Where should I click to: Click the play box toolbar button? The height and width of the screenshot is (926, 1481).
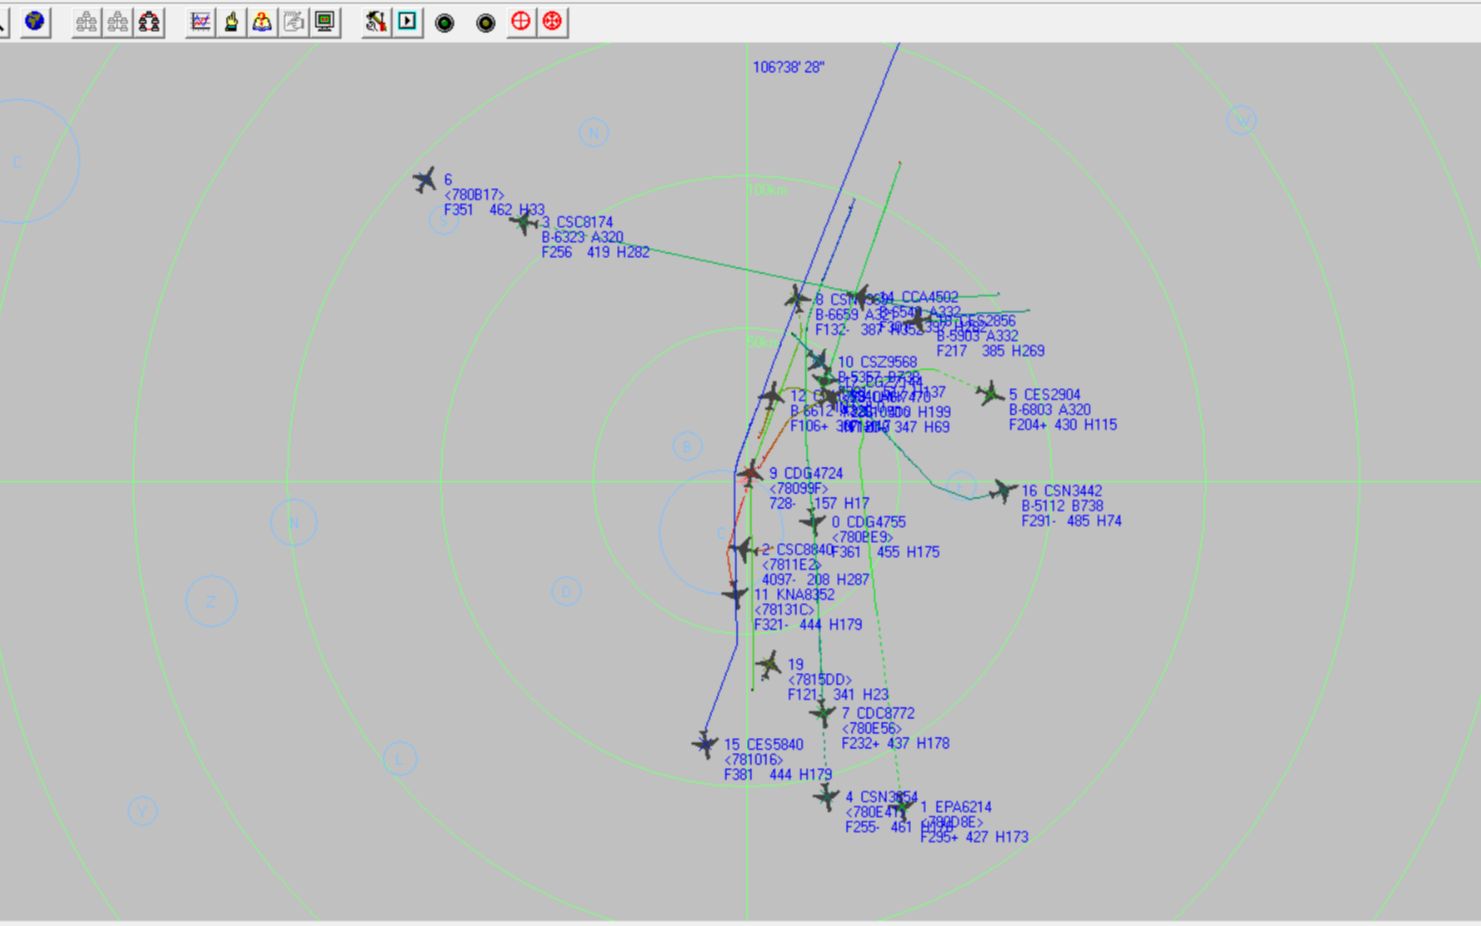(407, 21)
